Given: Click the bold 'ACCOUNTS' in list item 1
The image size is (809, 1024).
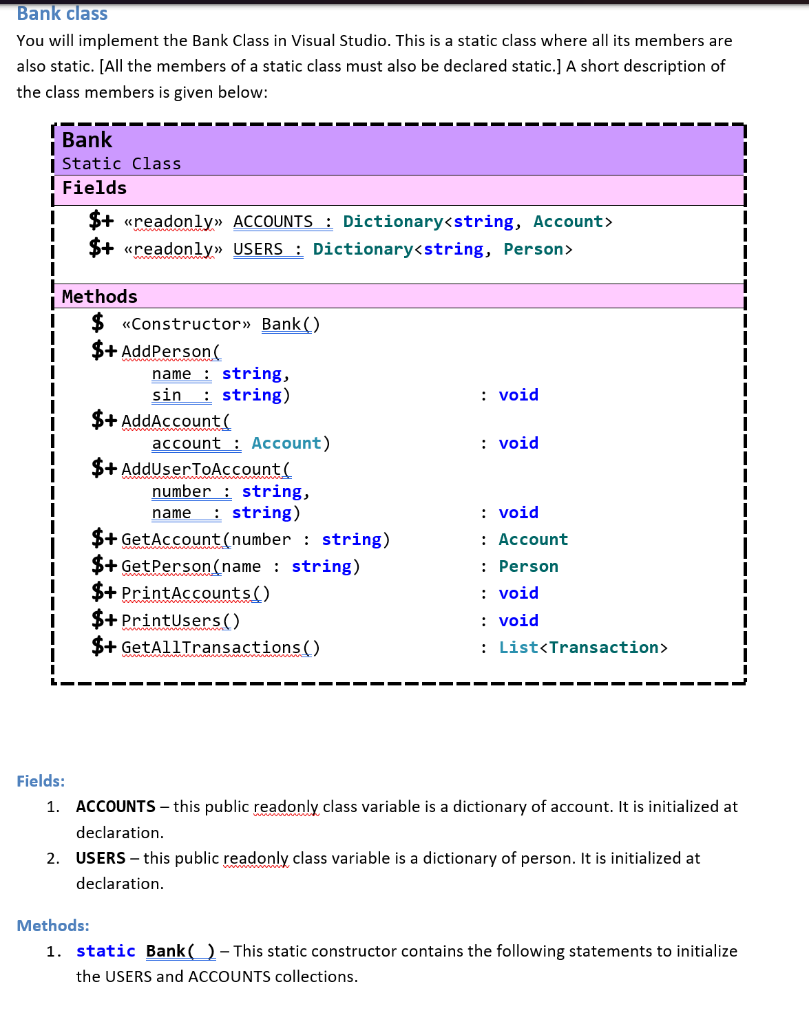Looking at the screenshot, I should click(116, 807).
